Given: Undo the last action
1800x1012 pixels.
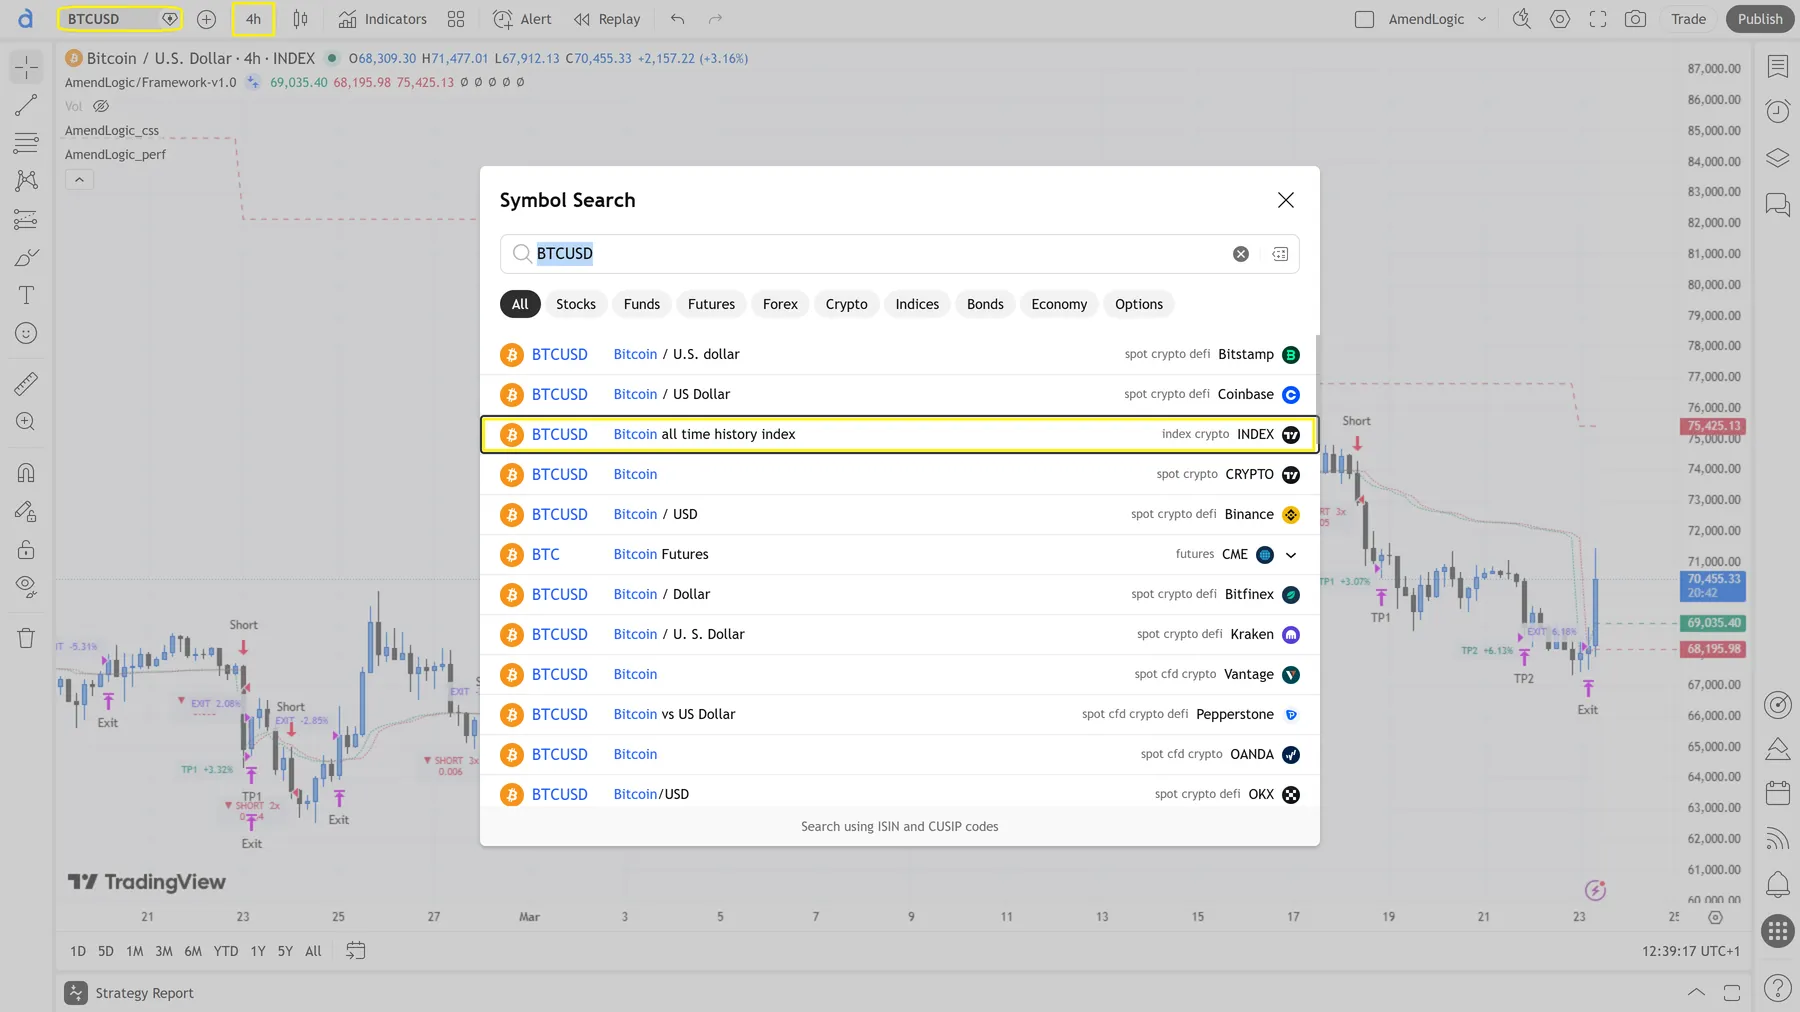Looking at the screenshot, I should [677, 19].
